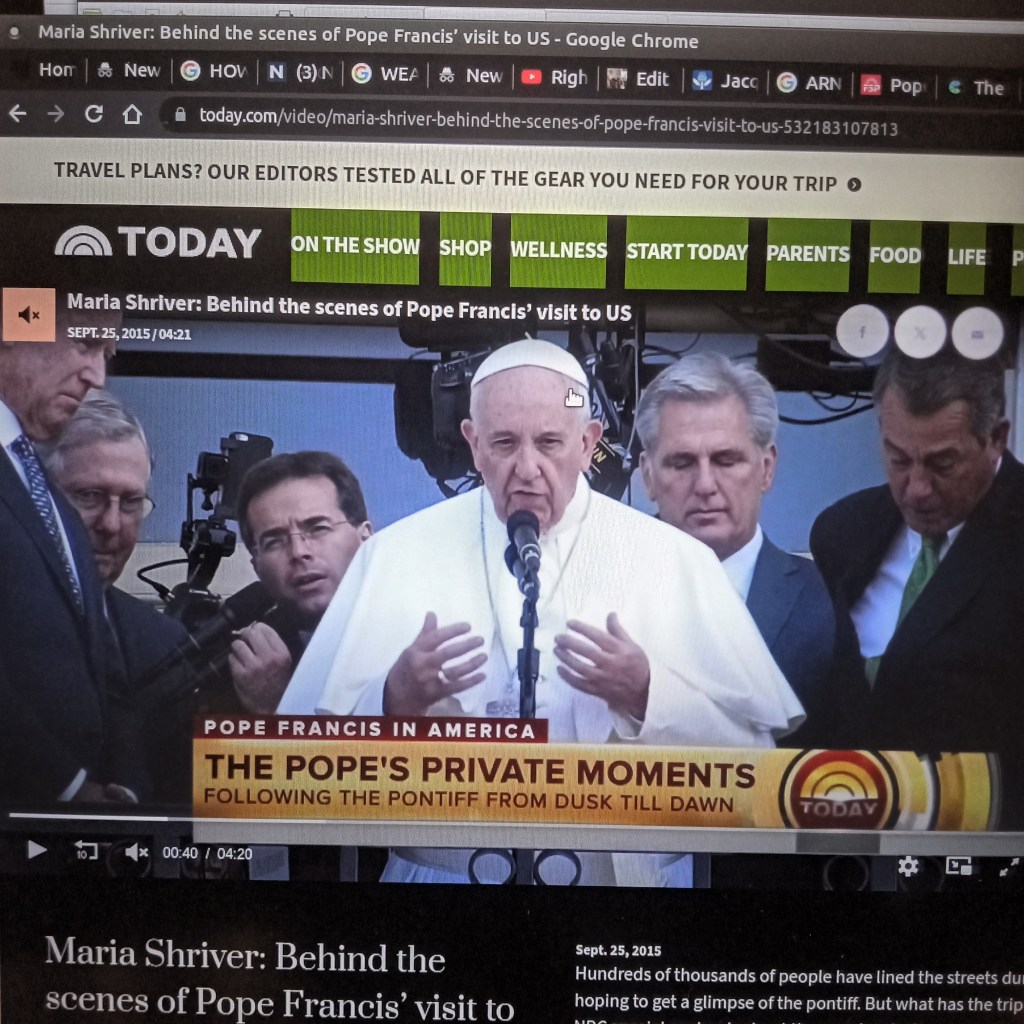Unmute using the player volume icon

point(137,853)
